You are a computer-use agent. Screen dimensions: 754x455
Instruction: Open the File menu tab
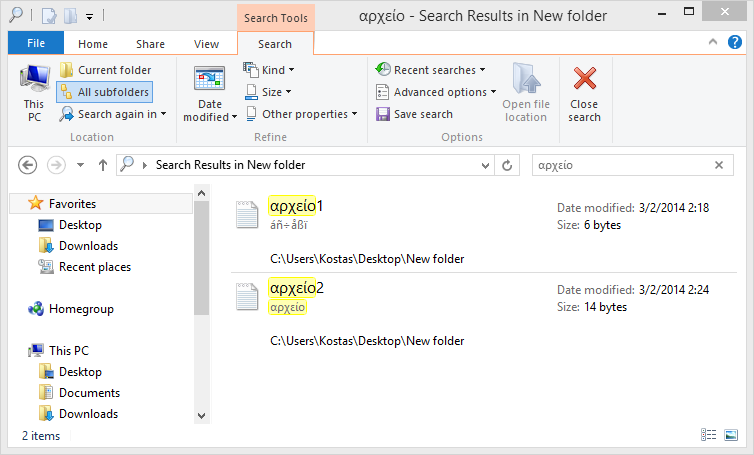pyautogui.click(x=36, y=43)
